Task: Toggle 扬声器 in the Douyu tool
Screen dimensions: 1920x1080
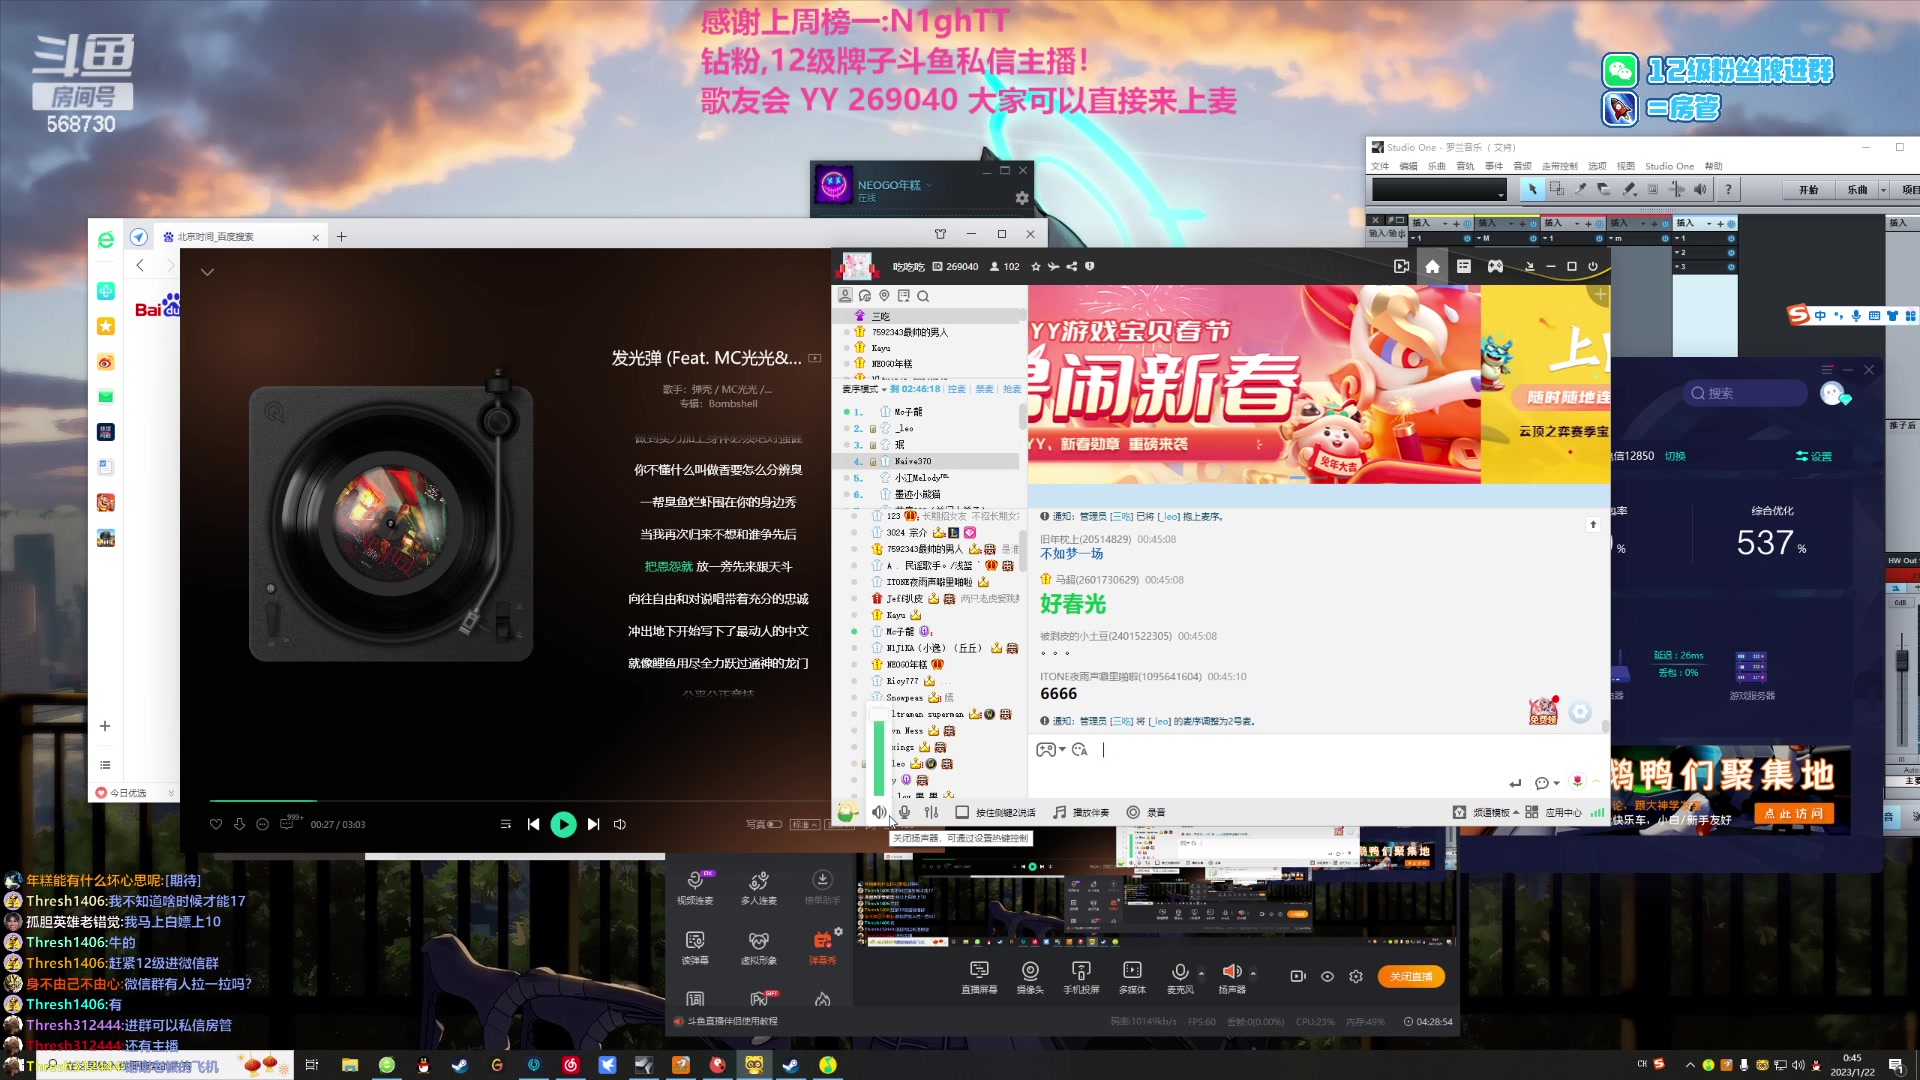Action: [1232, 977]
